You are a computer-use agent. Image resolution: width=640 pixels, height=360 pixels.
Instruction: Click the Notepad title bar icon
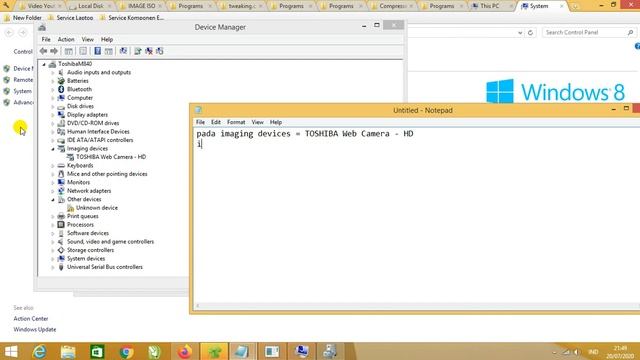pos(199,110)
